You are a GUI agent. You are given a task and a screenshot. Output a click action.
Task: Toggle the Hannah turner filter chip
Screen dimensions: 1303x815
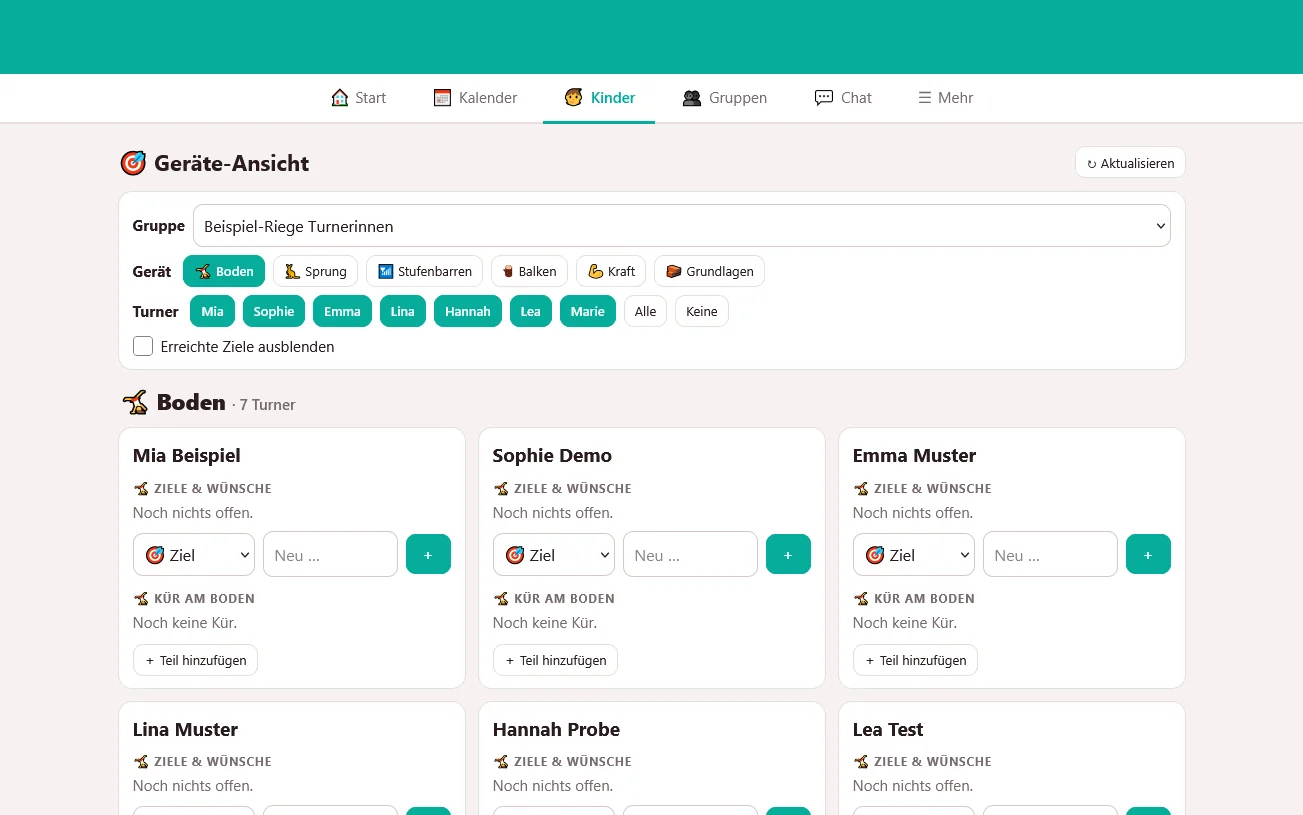pos(468,311)
